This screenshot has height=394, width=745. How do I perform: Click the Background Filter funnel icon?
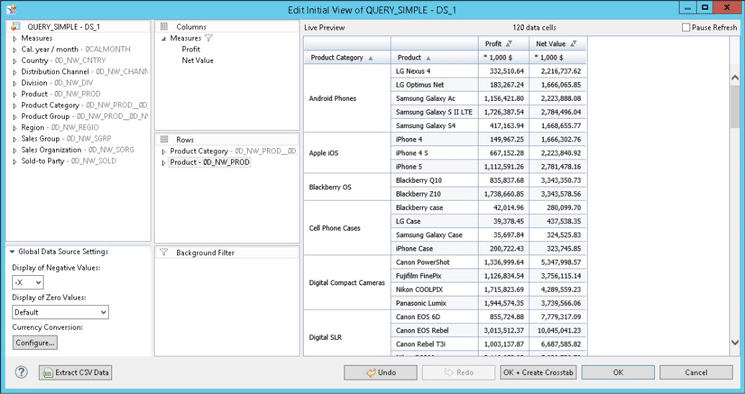164,252
